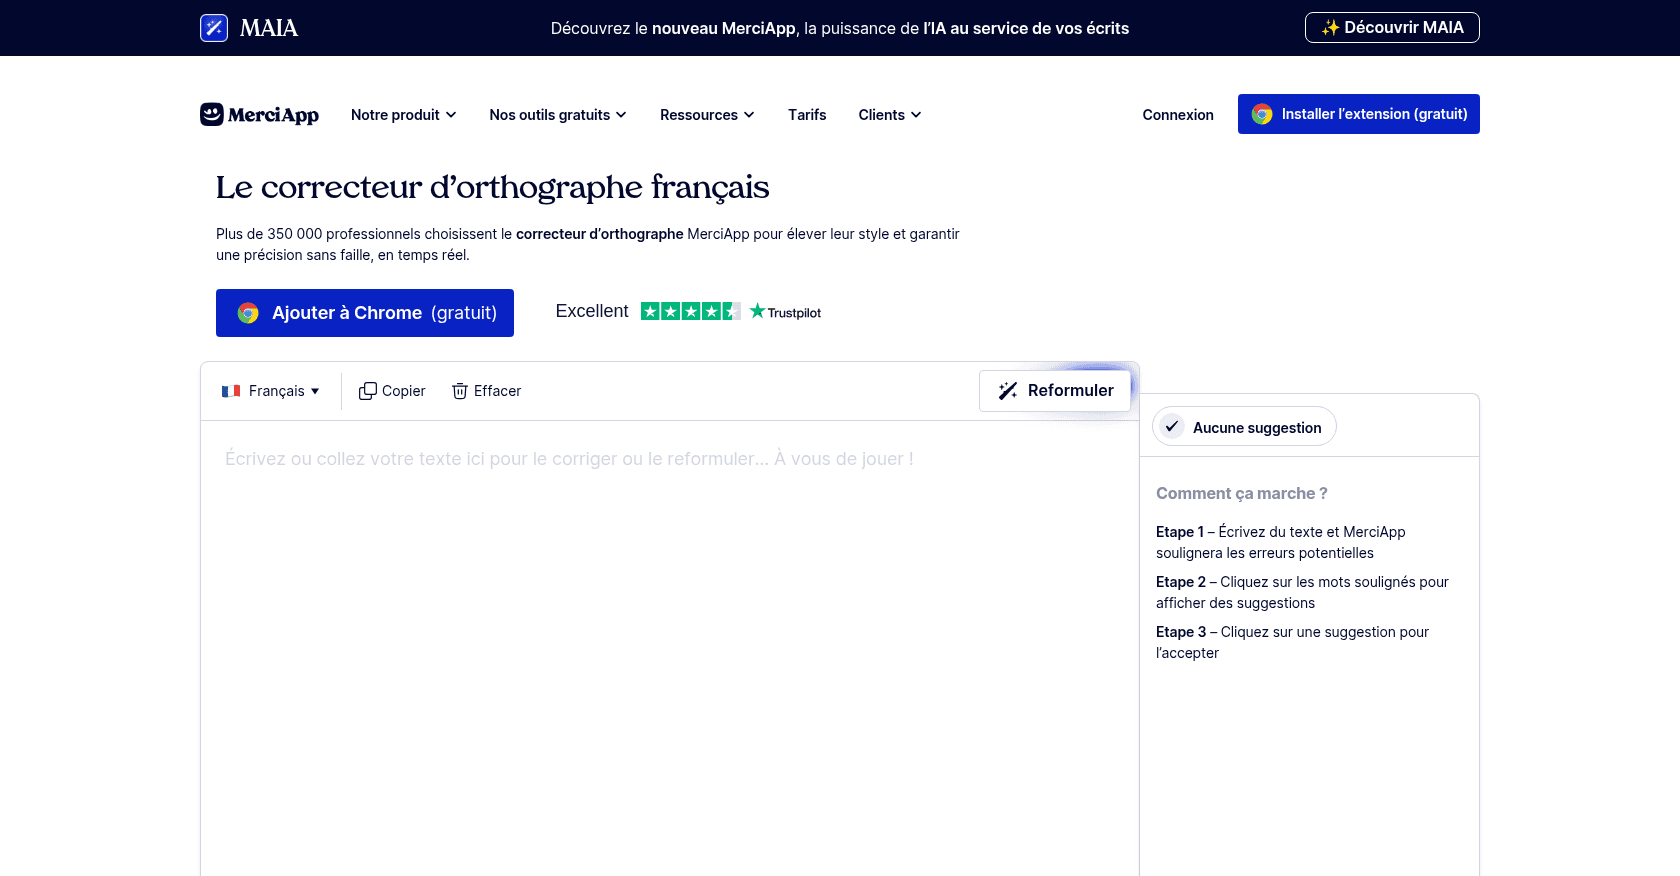
Task: Open the Ressources dropdown menu
Action: point(707,115)
